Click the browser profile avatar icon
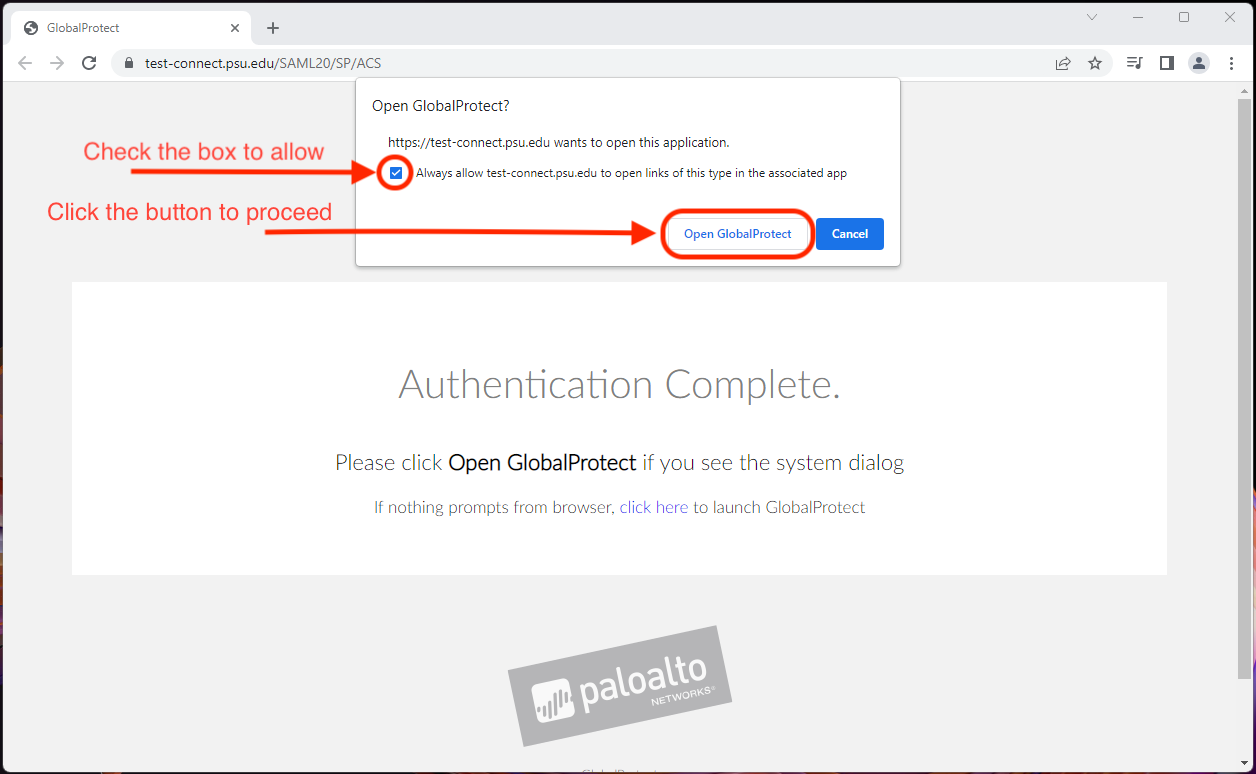The height and width of the screenshot is (774, 1256). [x=1198, y=62]
